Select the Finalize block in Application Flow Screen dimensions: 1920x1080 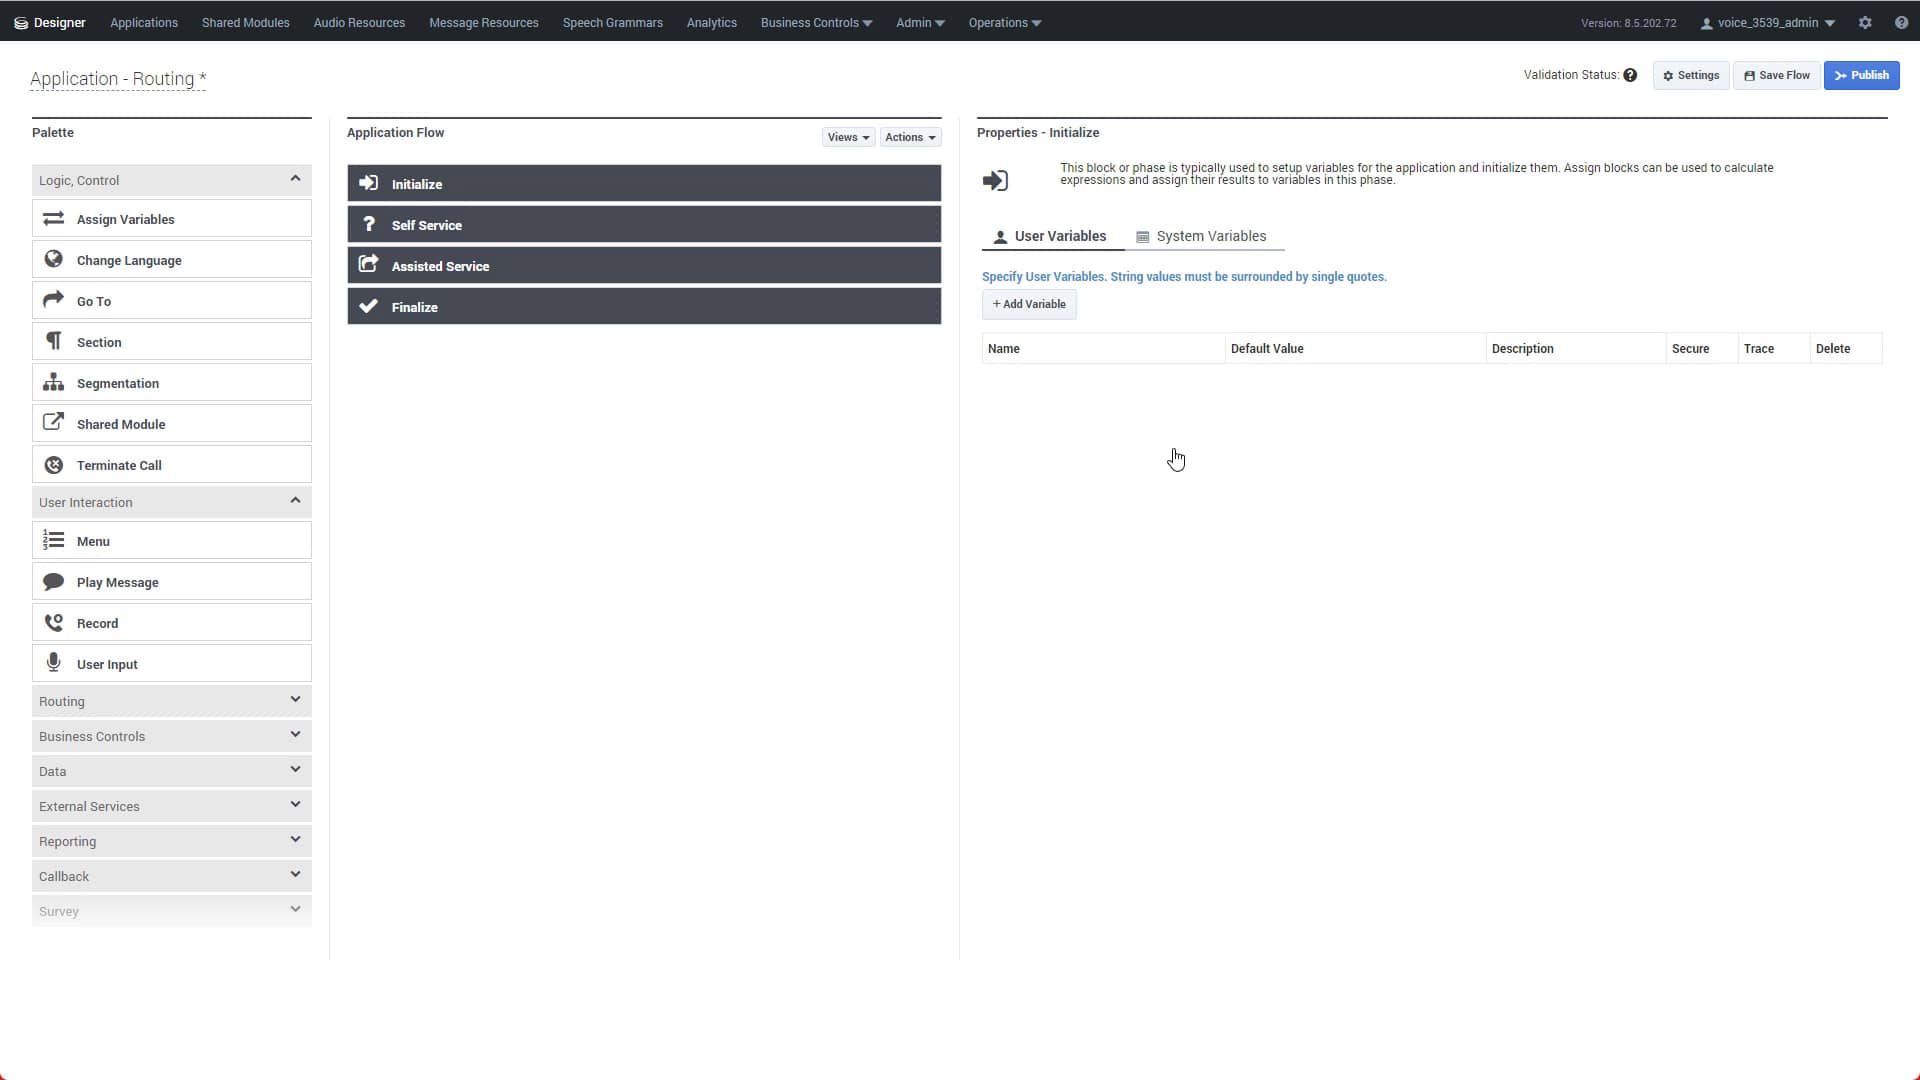(x=643, y=306)
